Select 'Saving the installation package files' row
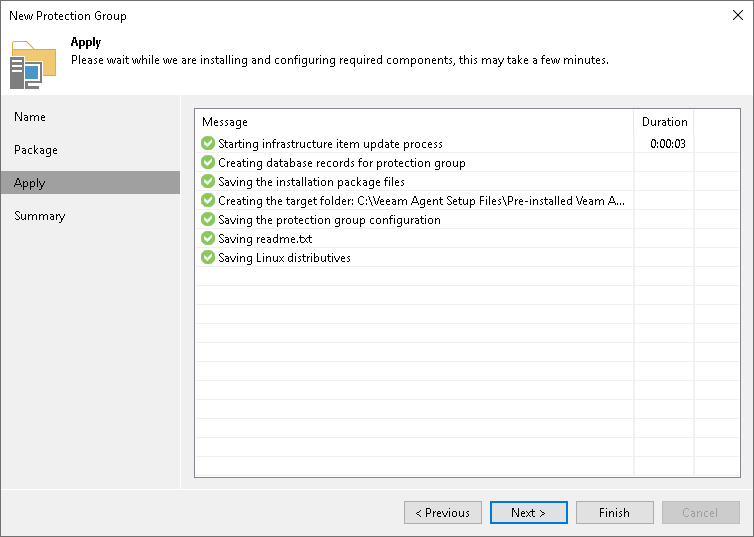Viewport: 754px width, 537px height. pos(467,181)
